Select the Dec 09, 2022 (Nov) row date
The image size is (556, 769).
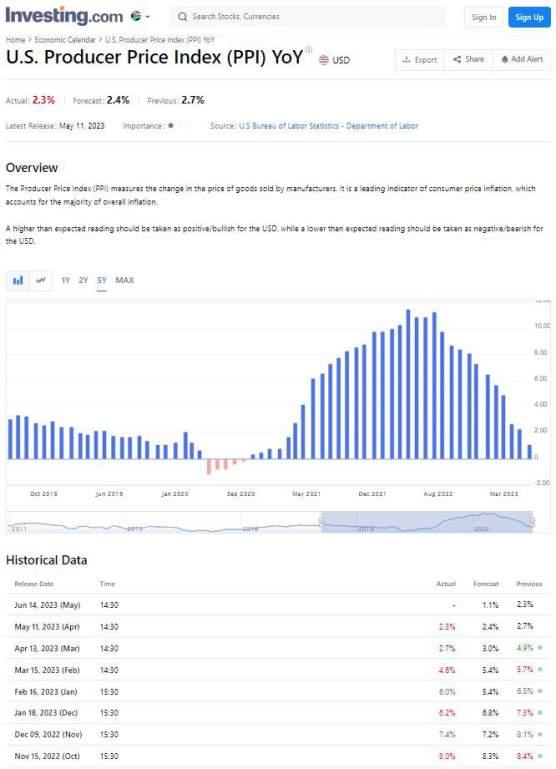pyautogui.click(x=48, y=734)
